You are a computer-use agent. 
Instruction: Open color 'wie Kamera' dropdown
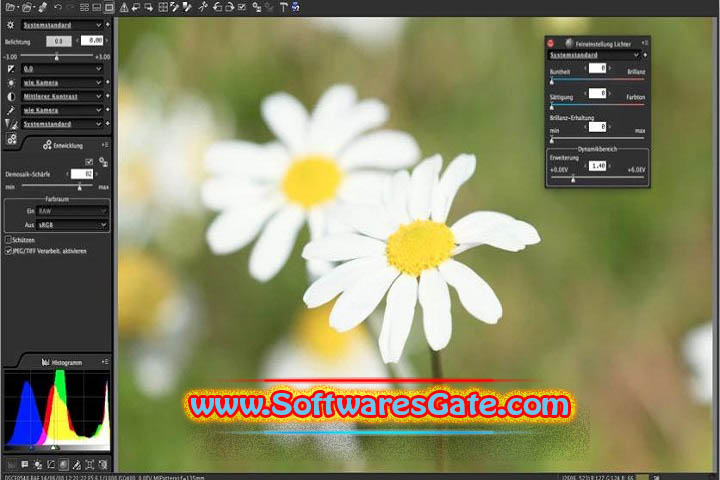(x=62, y=110)
